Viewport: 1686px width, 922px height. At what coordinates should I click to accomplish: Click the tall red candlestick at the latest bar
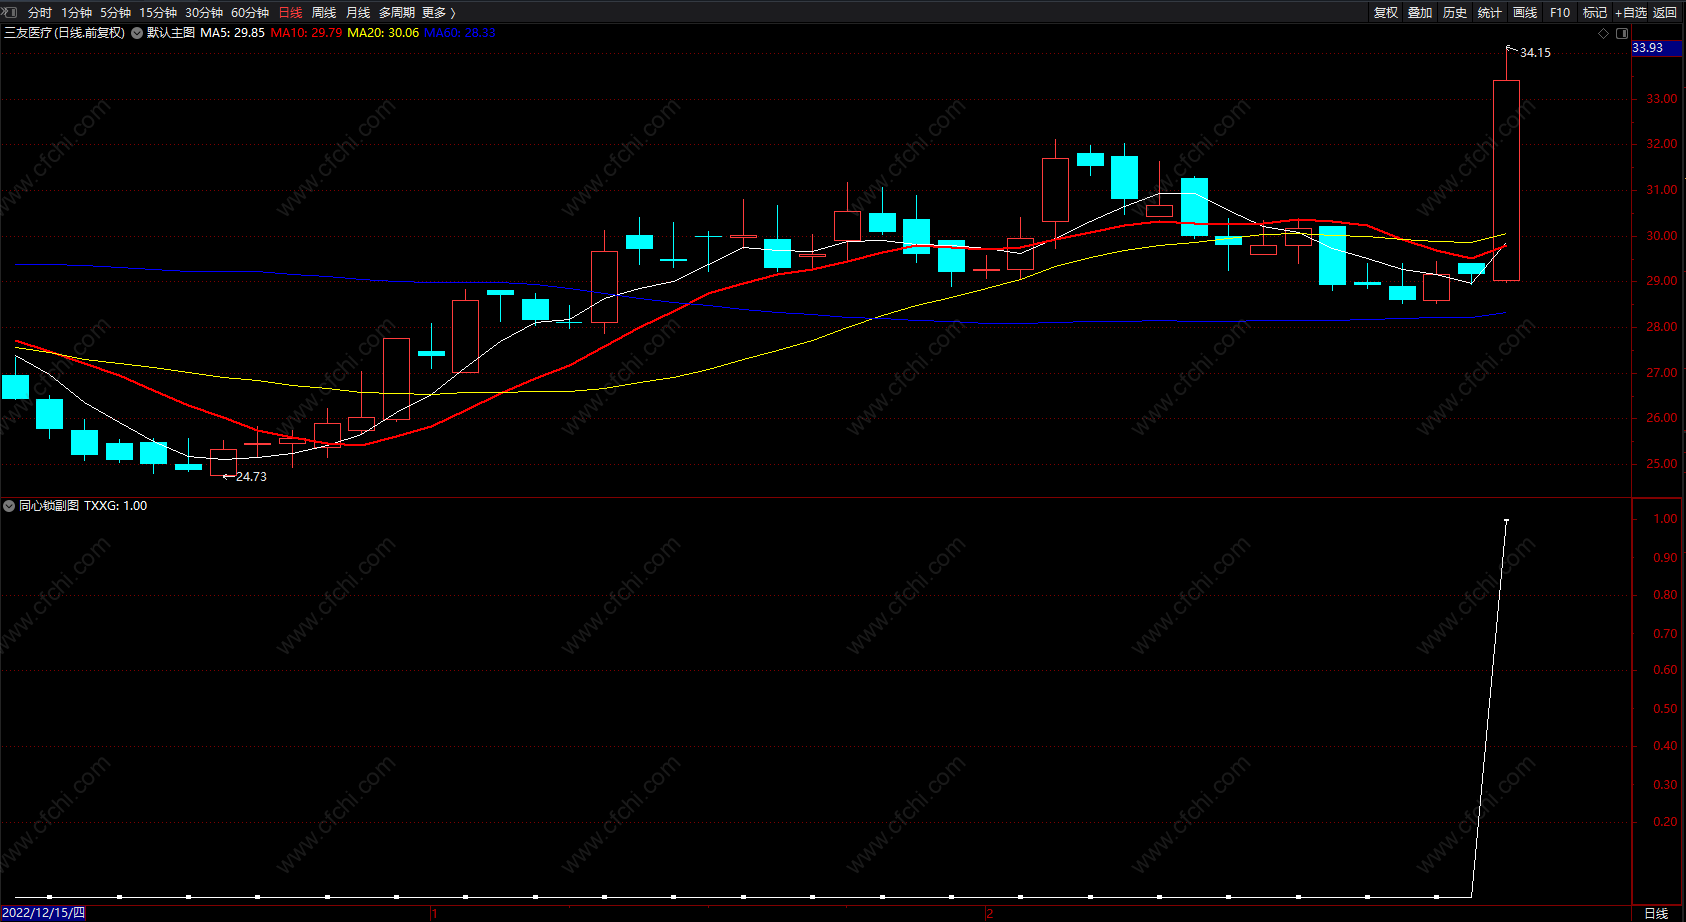point(1506,180)
